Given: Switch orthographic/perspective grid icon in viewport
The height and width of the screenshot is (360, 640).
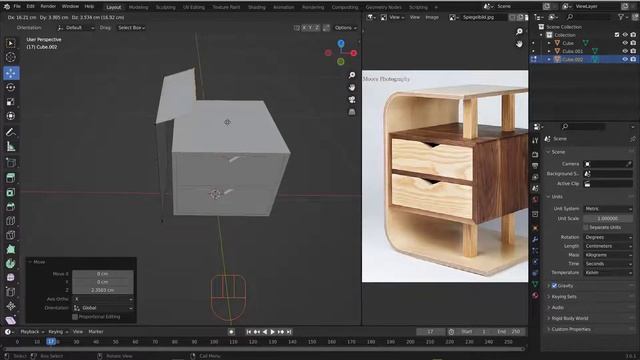Looking at the screenshot, I should click(x=352, y=112).
